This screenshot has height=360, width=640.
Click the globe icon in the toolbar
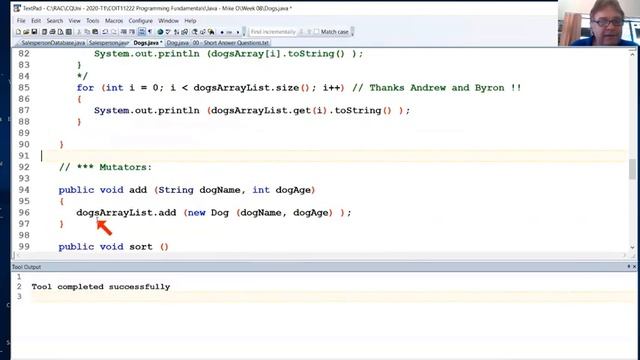pyautogui.click(x=160, y=32)
